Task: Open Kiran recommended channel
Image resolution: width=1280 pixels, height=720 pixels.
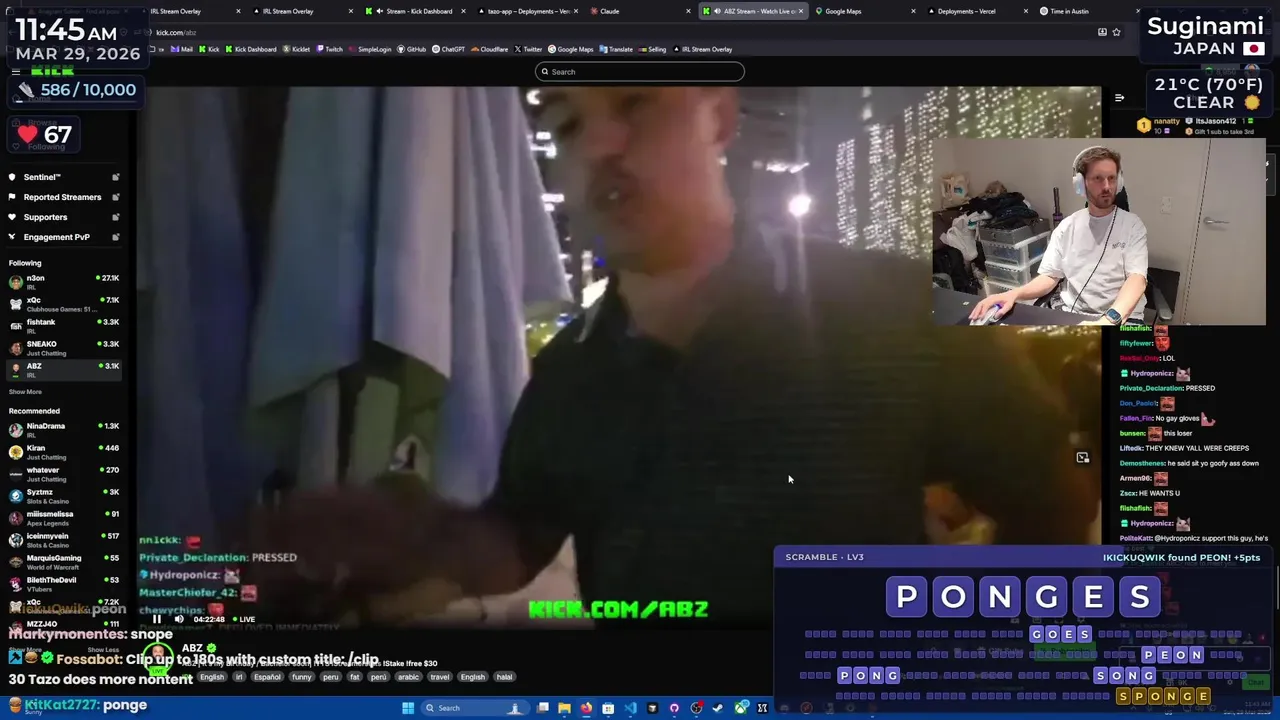Action: tap(64, 452)
